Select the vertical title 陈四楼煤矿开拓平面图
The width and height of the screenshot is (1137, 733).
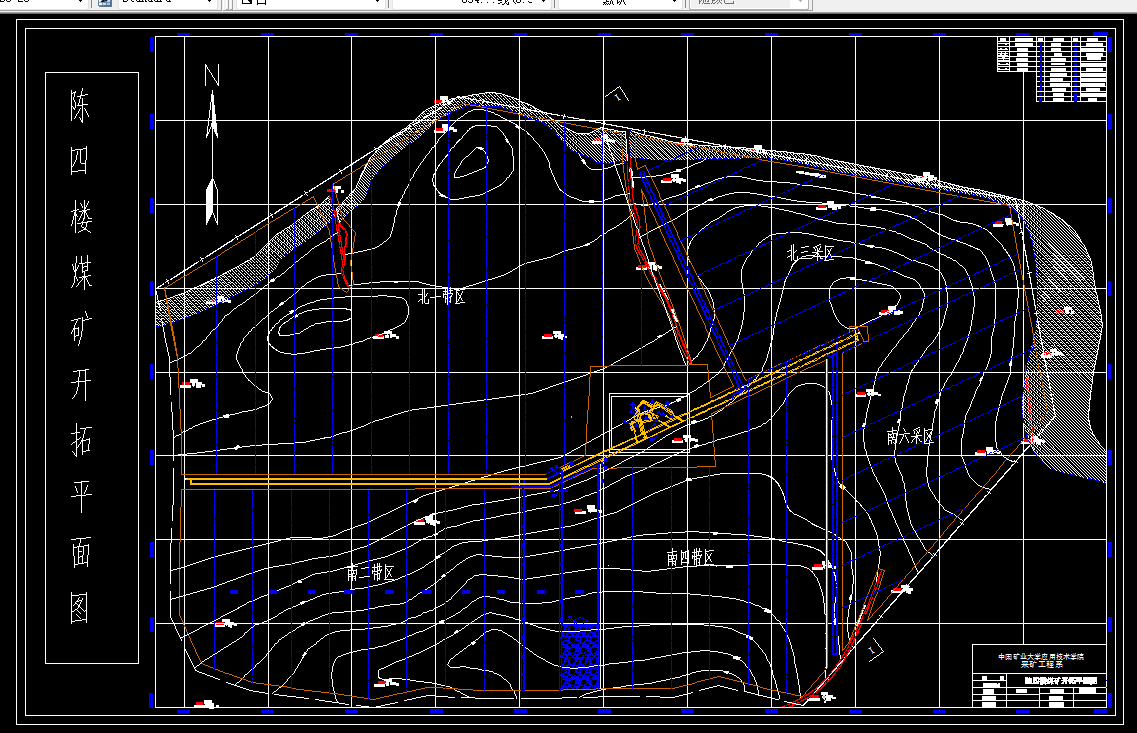tap(81, 357)
